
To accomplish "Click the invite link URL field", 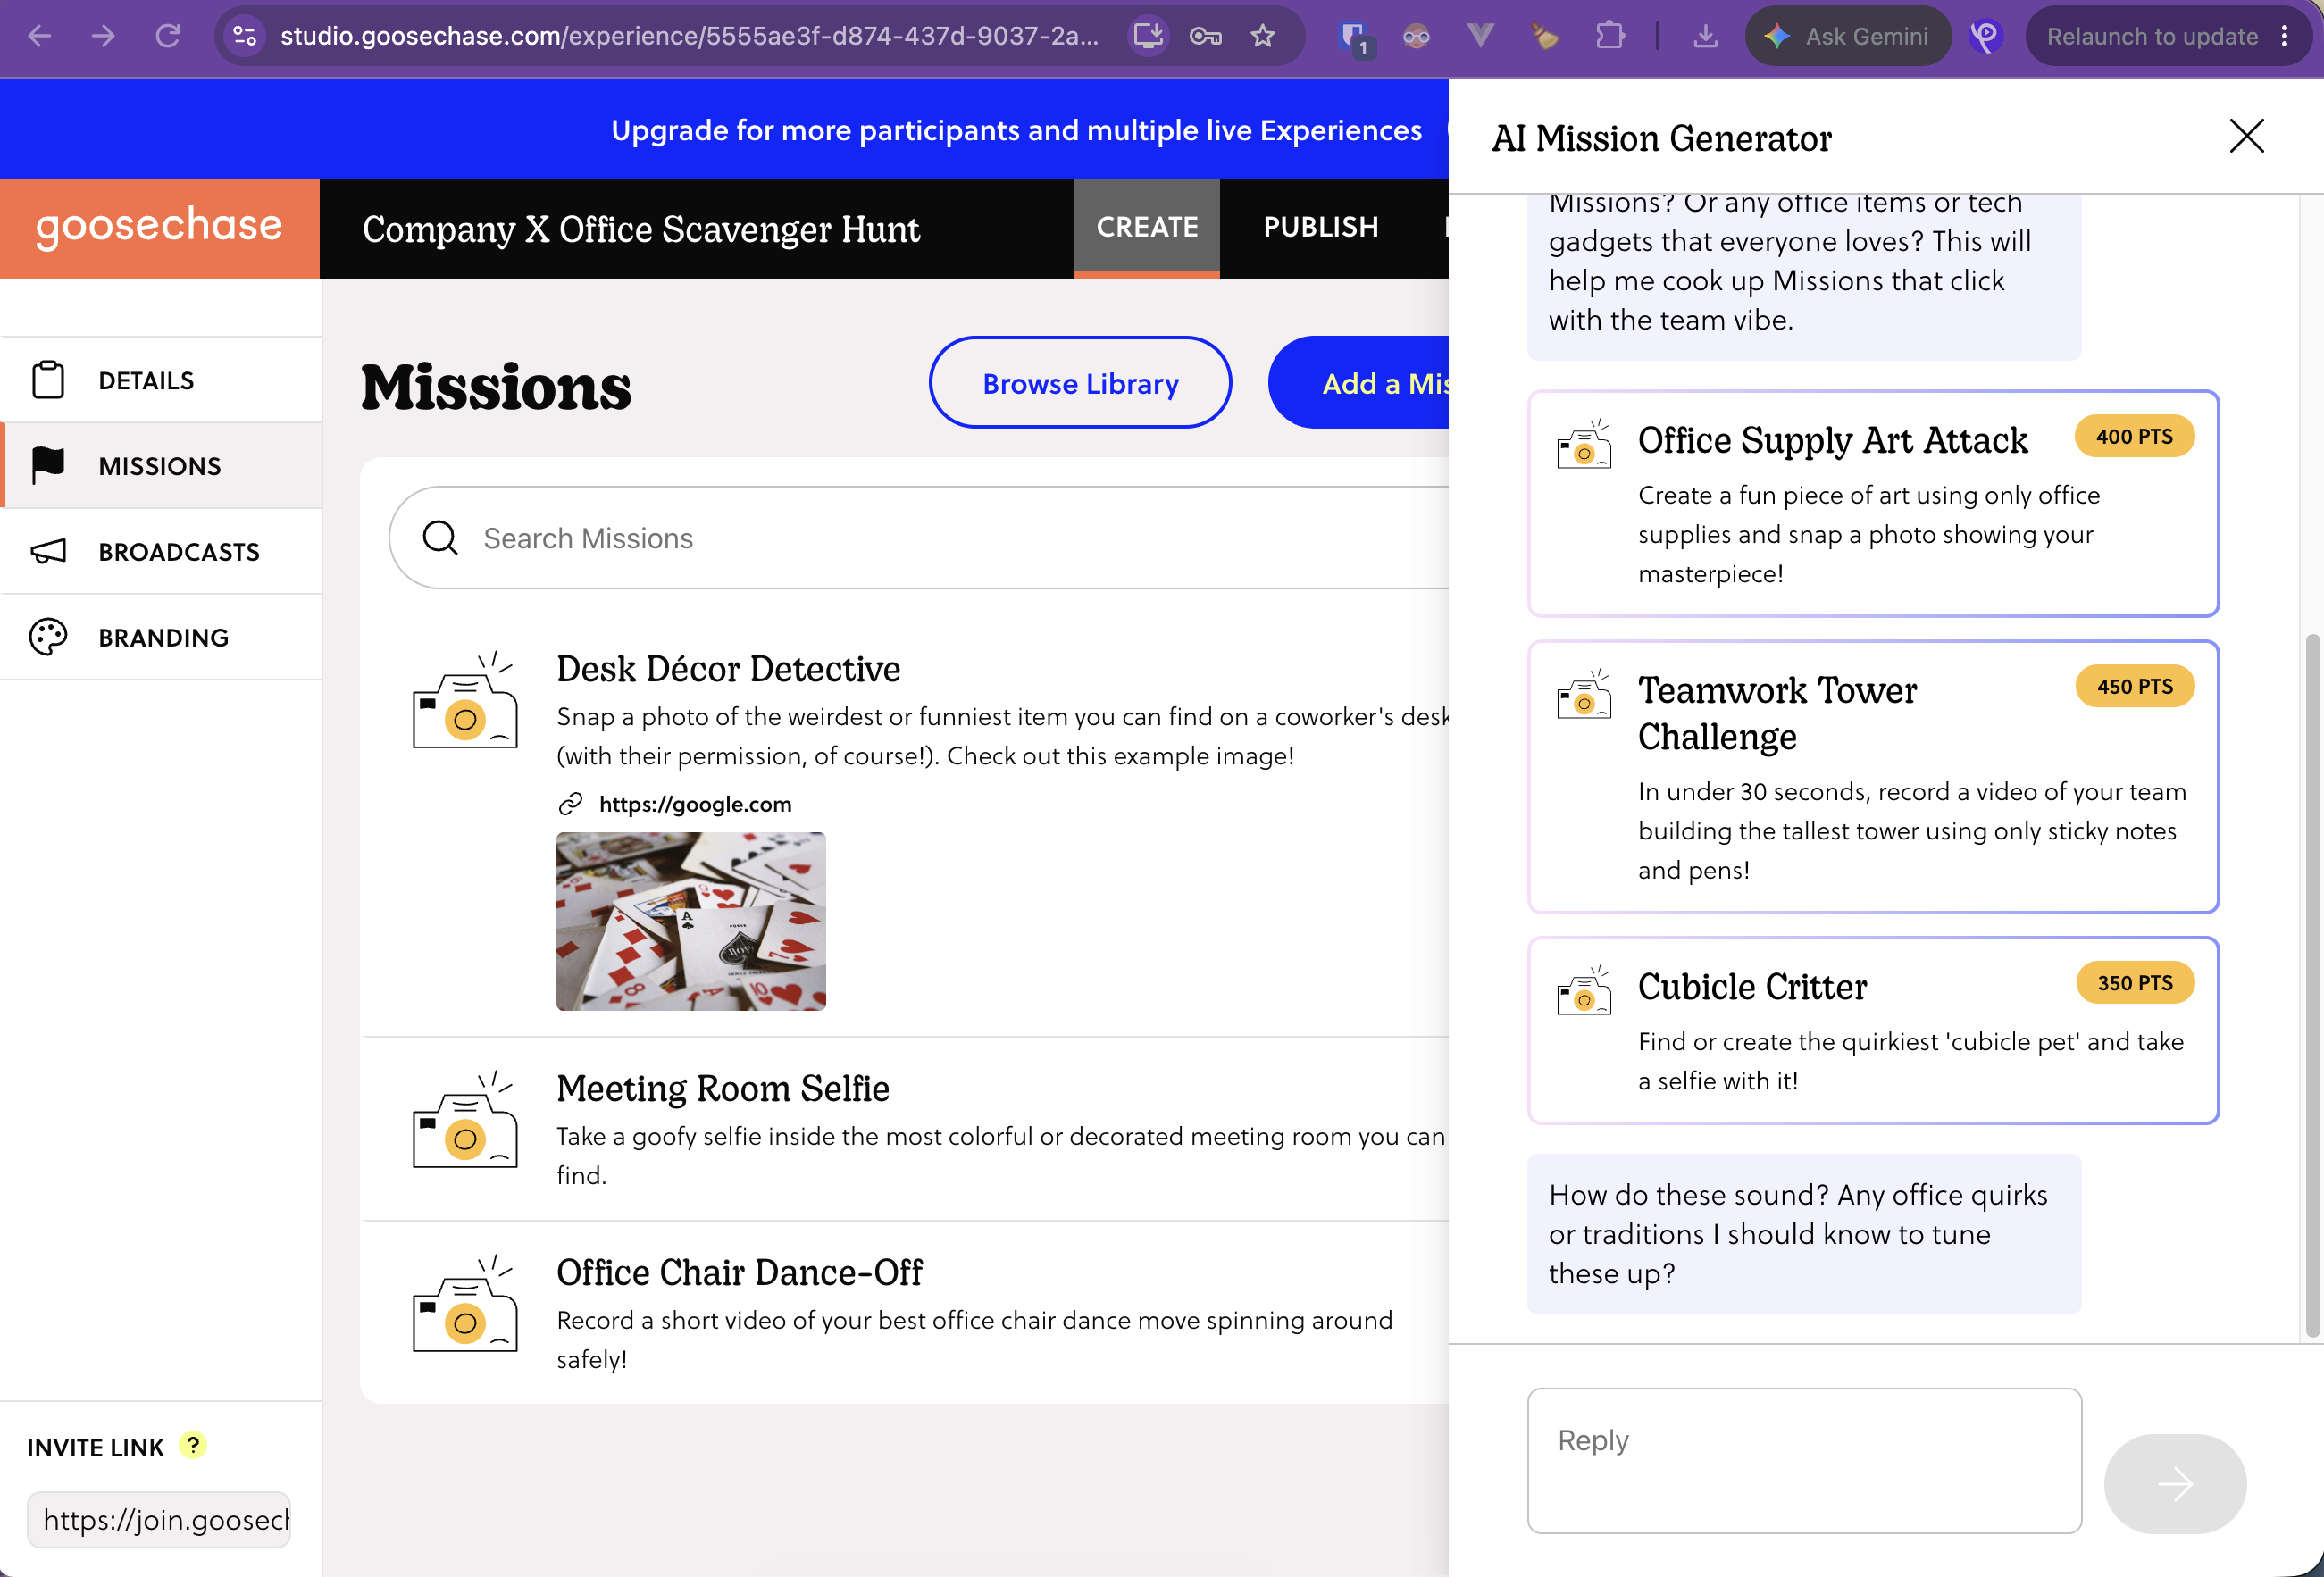I will click(159, 1520).
